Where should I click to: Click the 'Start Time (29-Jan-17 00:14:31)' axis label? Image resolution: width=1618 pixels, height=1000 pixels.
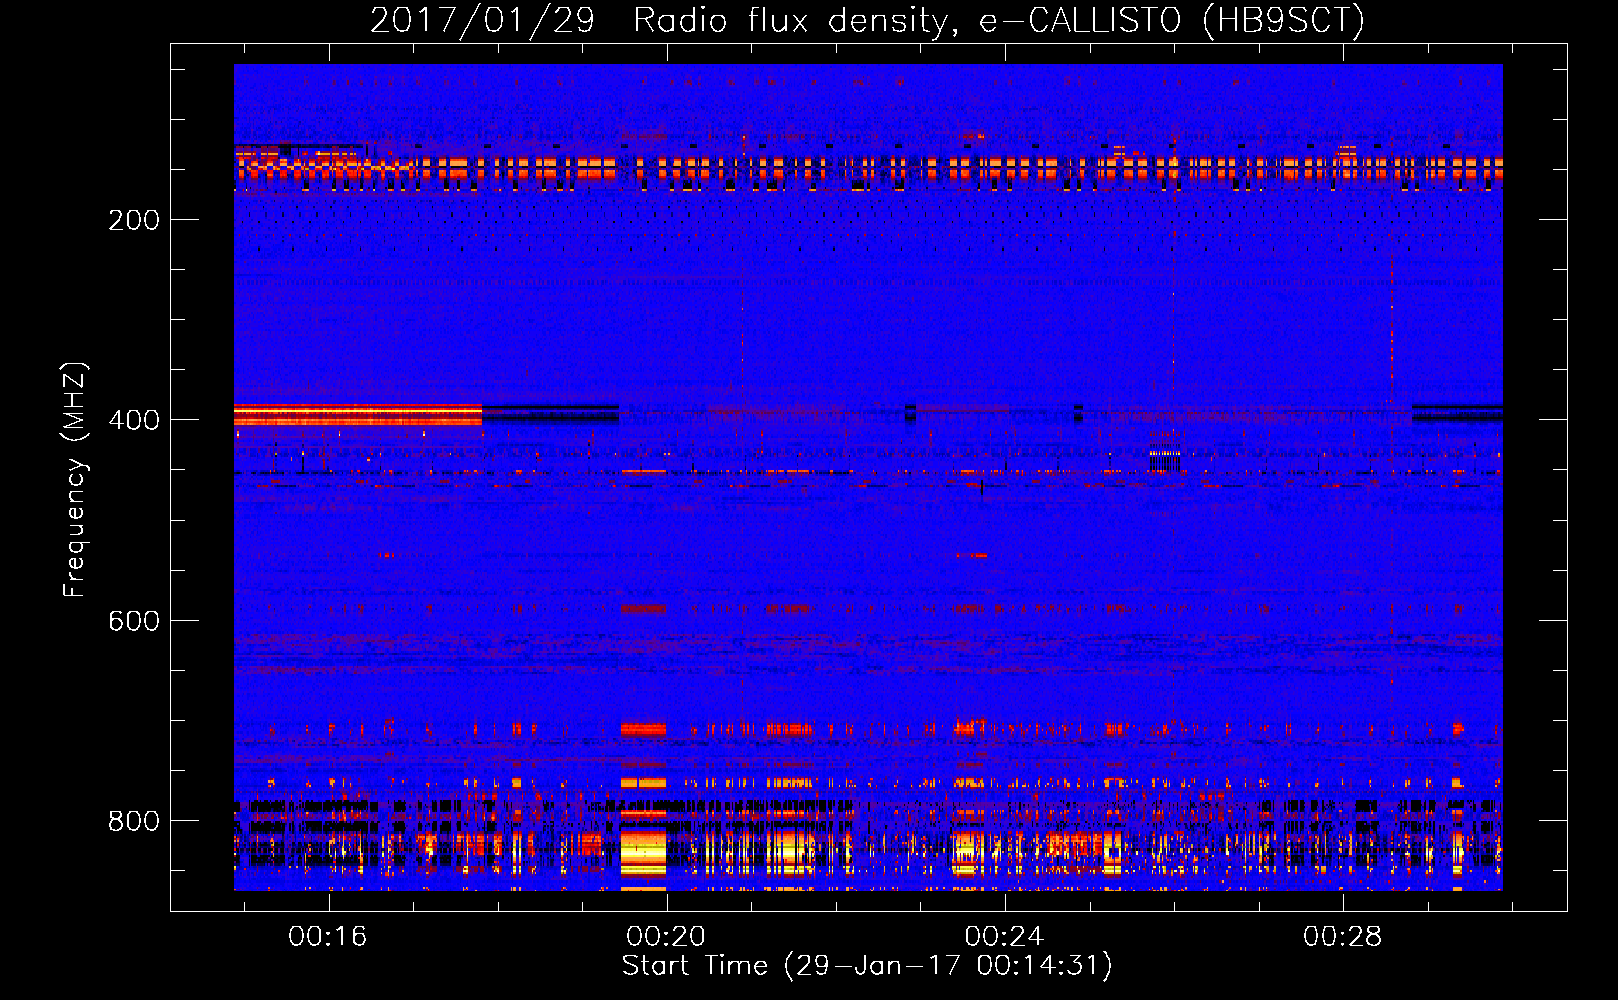click(x=867, y=966)
